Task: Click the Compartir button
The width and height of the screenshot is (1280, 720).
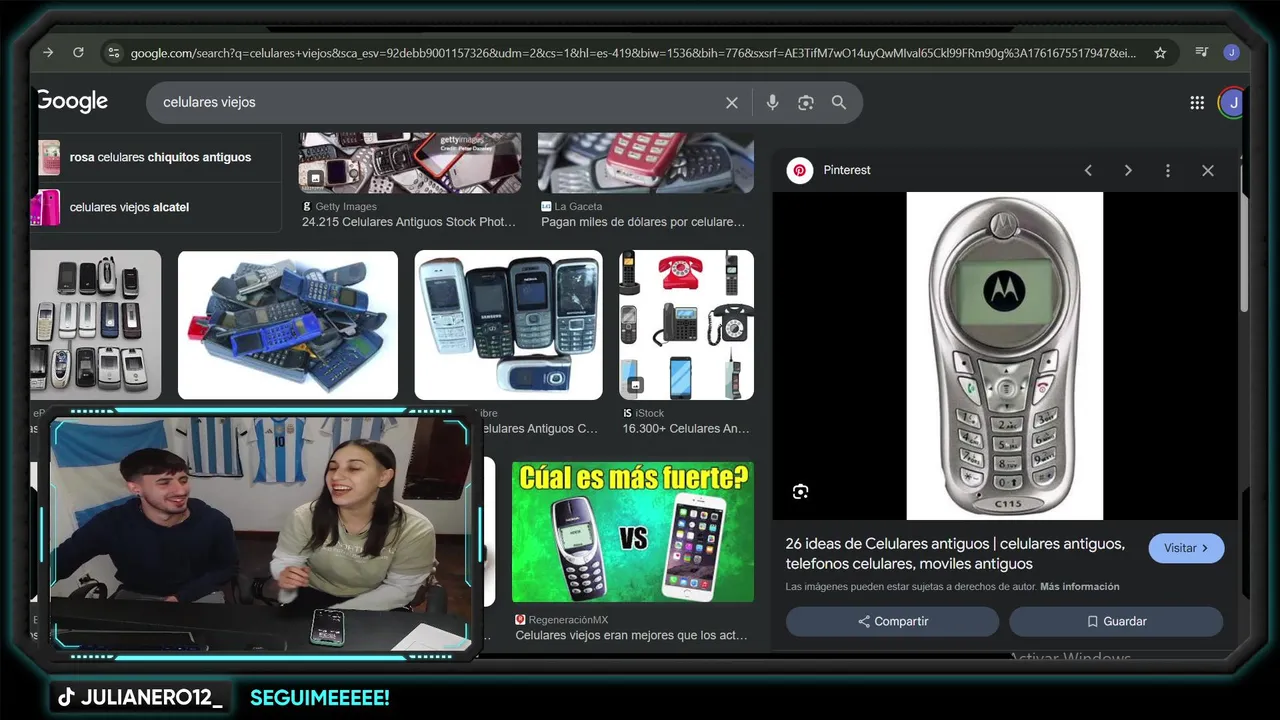Action: point(892,621)
